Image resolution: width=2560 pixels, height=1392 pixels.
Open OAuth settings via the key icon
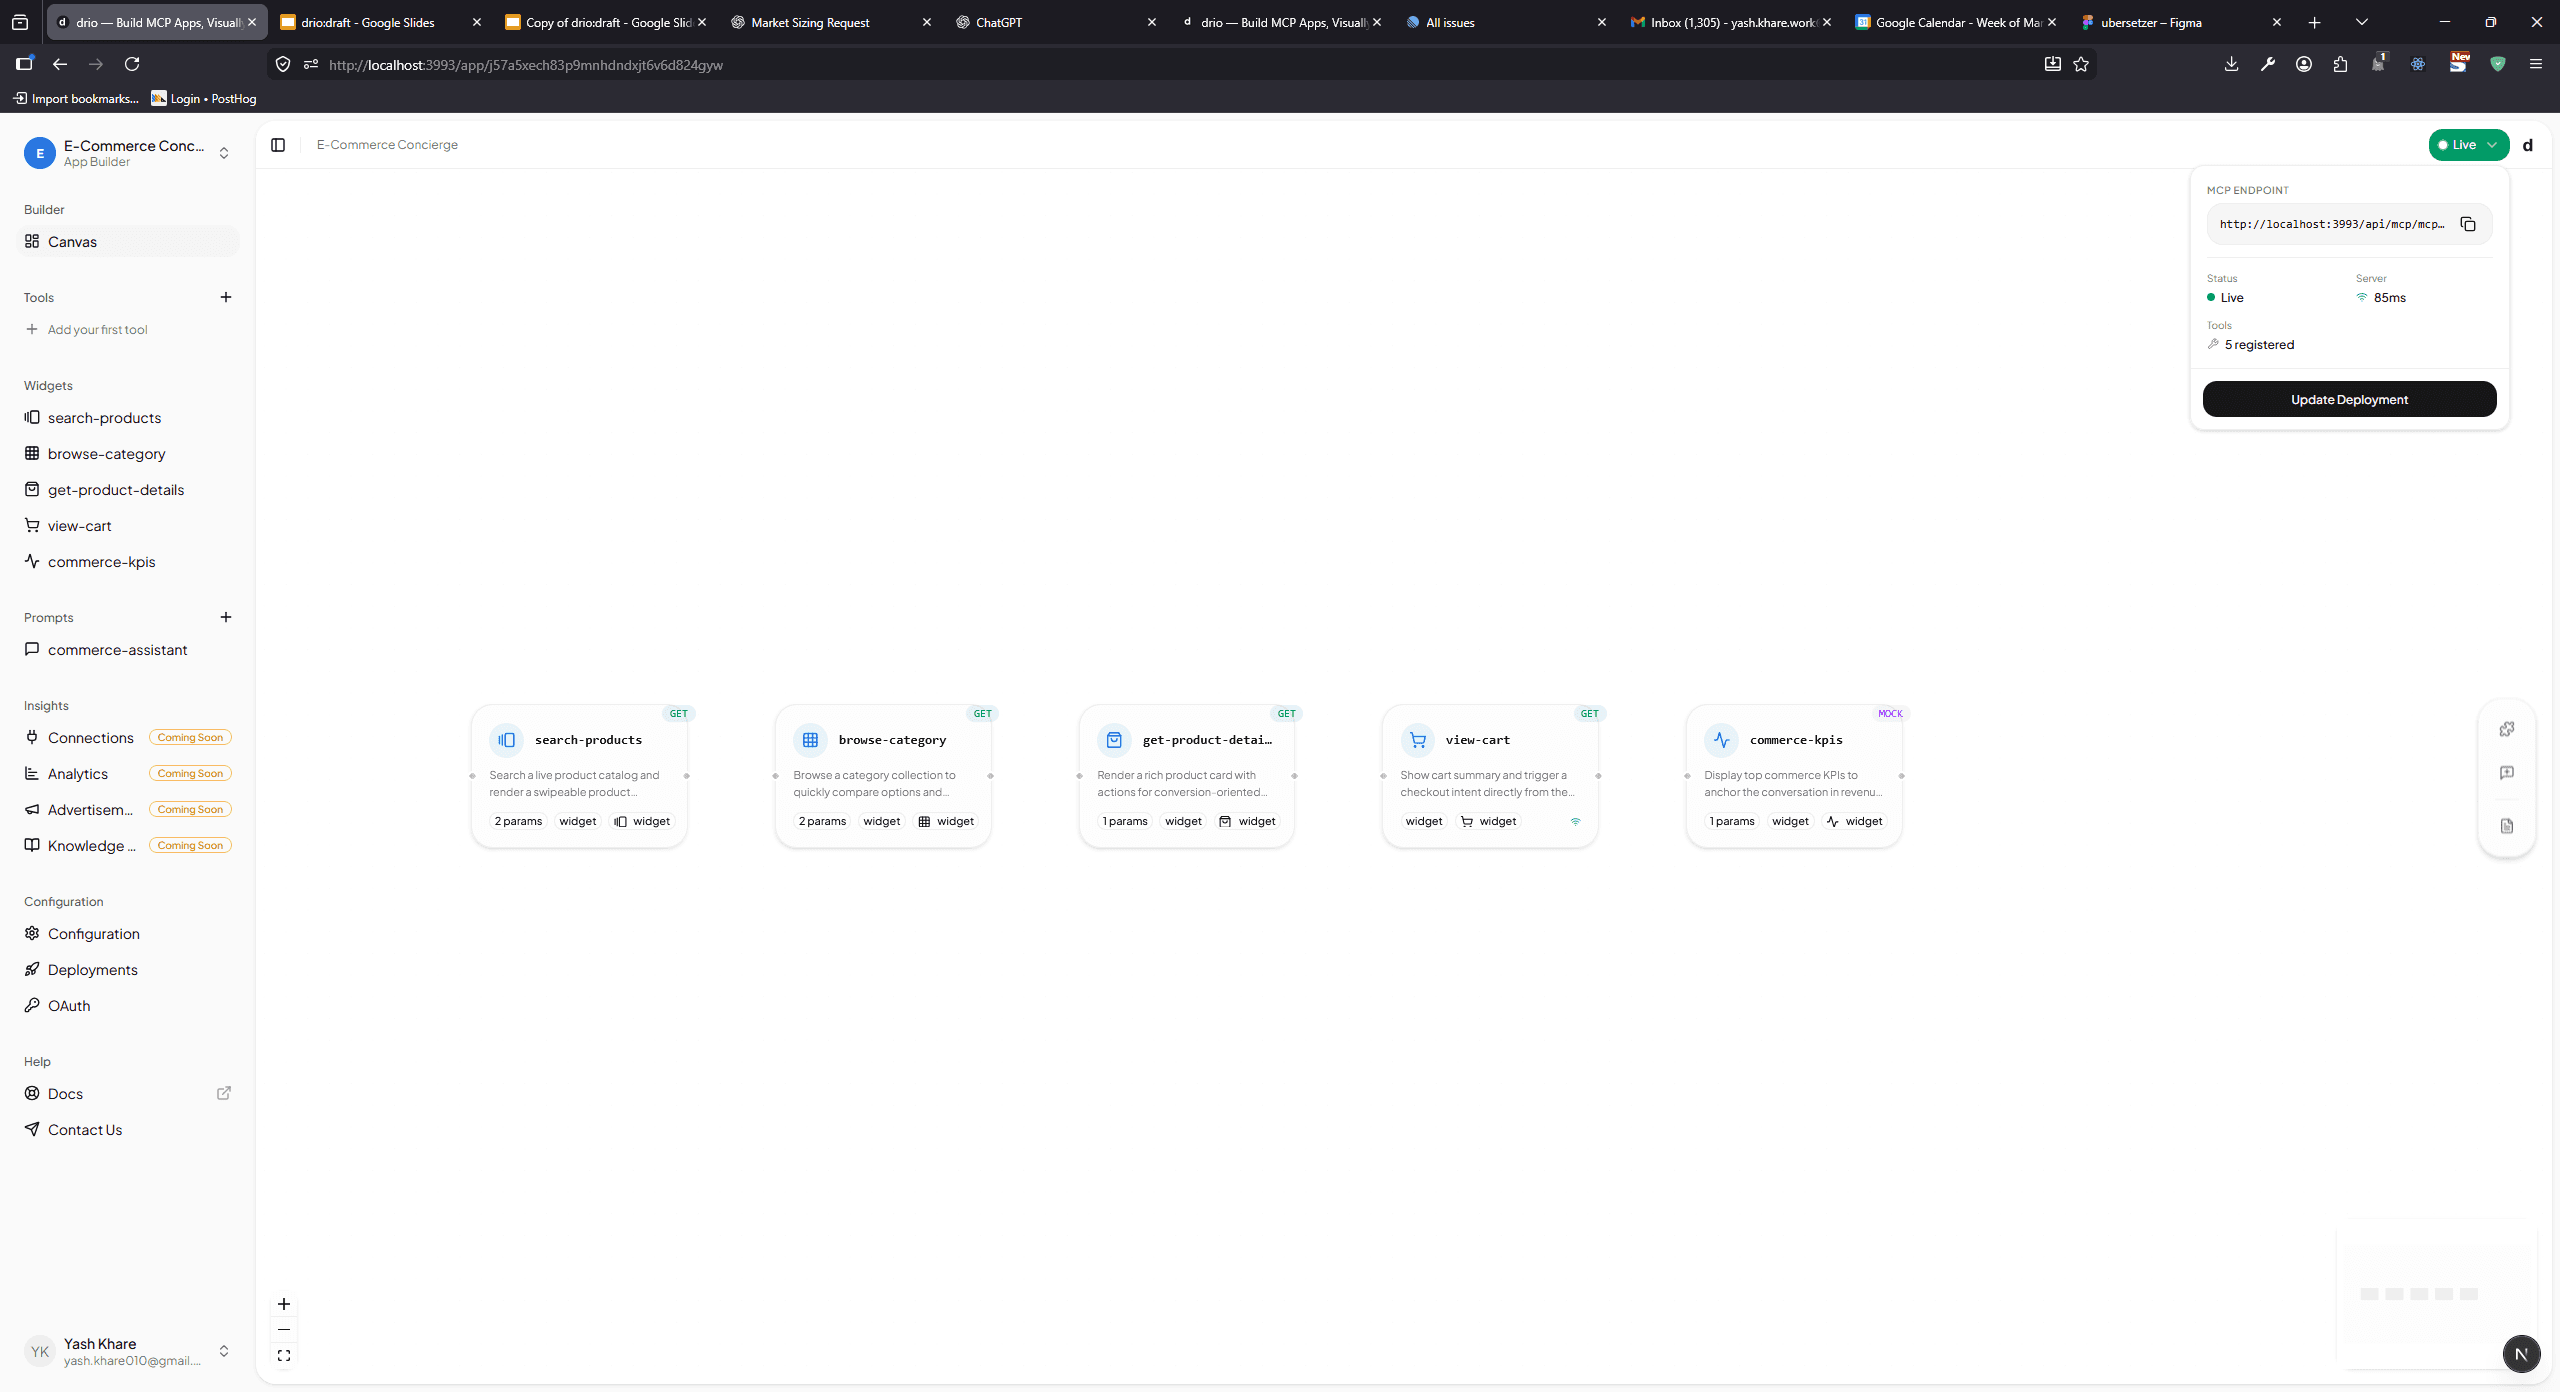coord(68,1005)
